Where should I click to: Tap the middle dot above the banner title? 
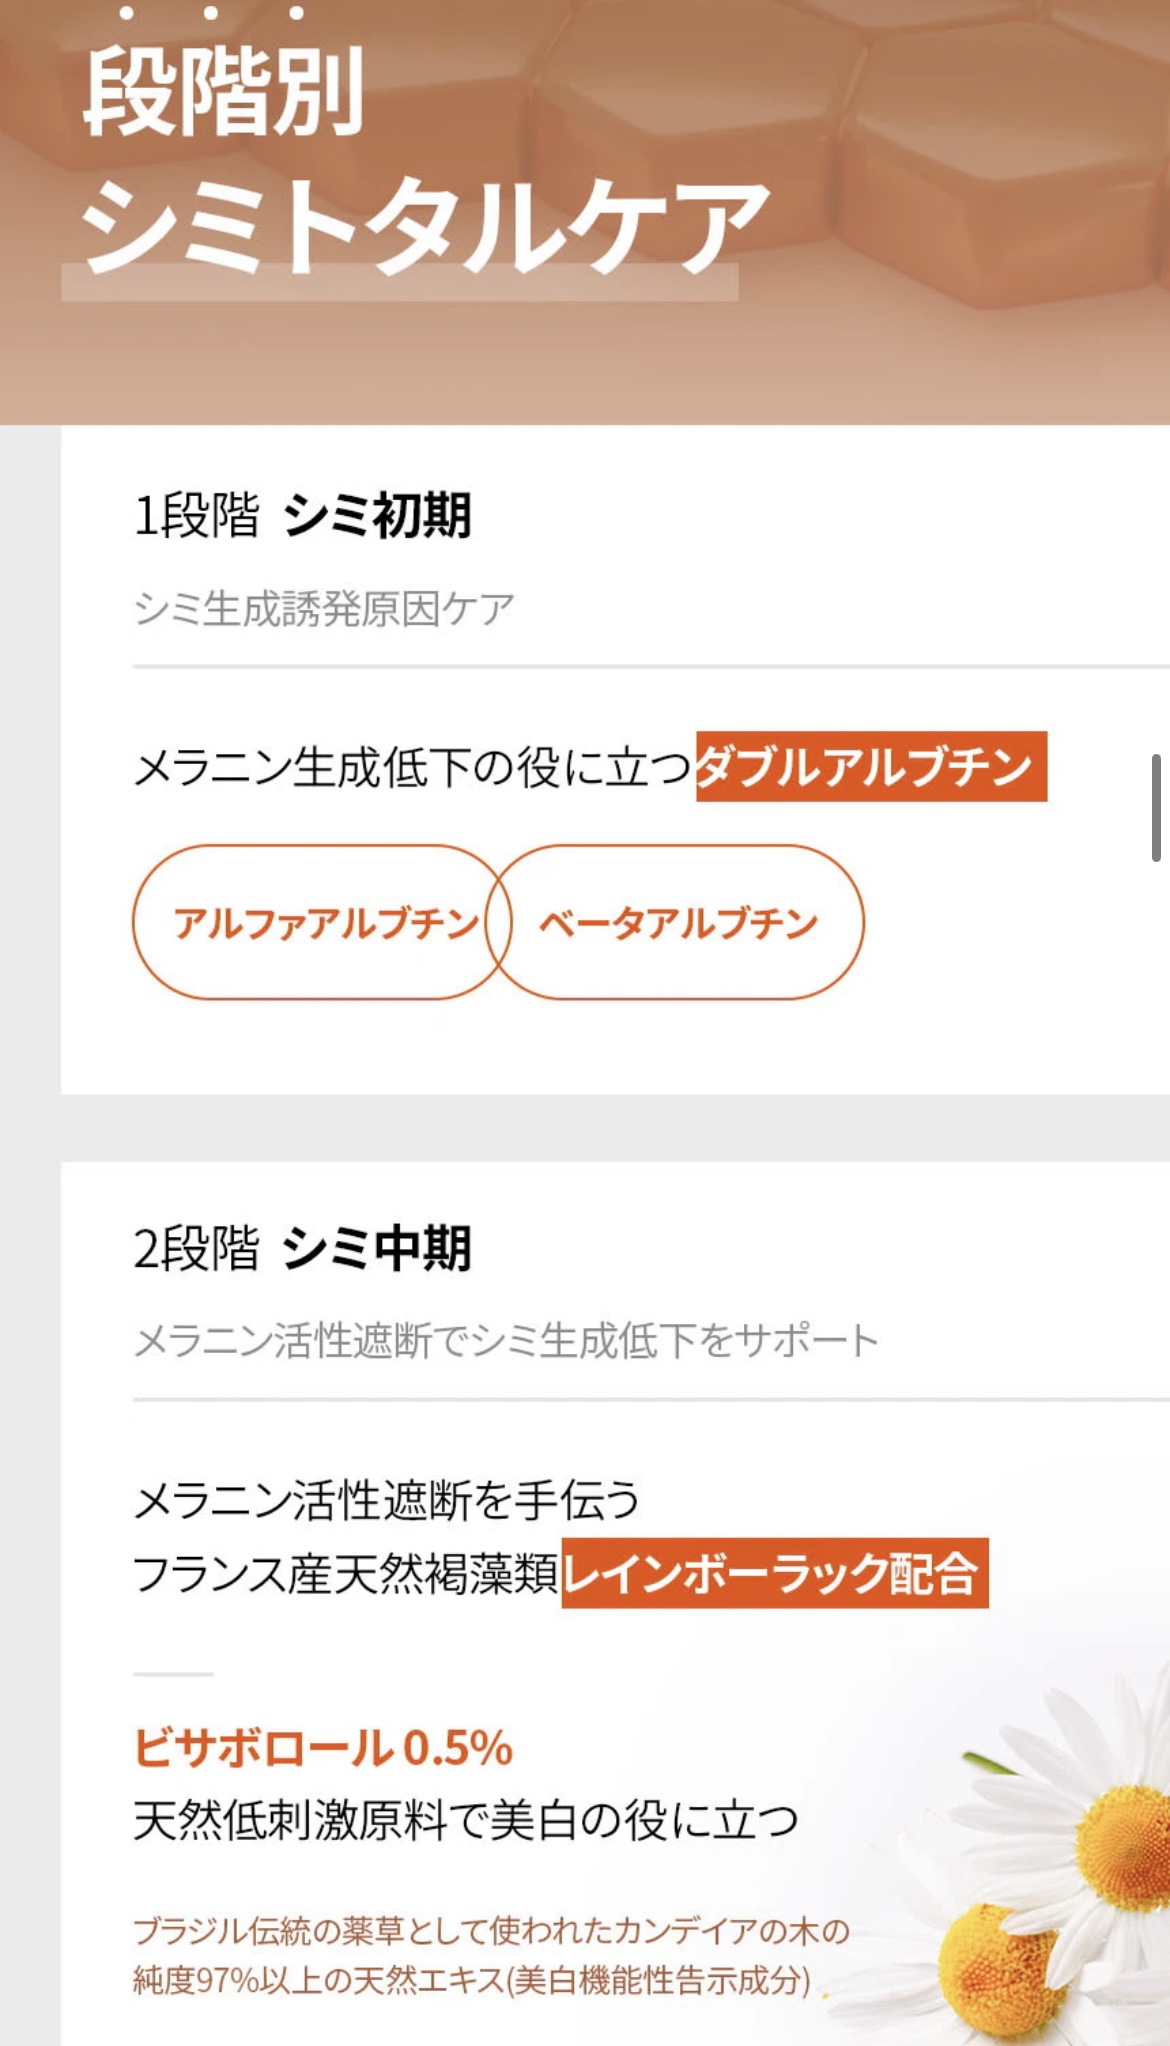[210, 13]
